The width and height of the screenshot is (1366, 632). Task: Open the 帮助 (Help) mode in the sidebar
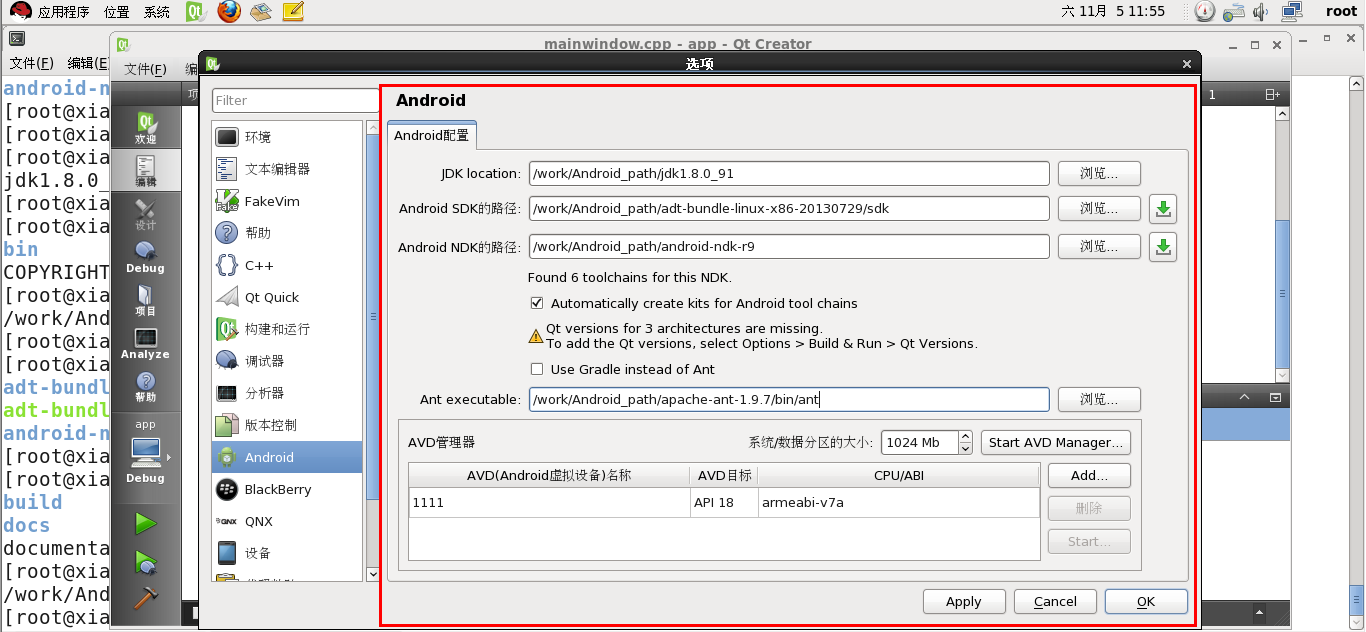[x=146, y=386]
